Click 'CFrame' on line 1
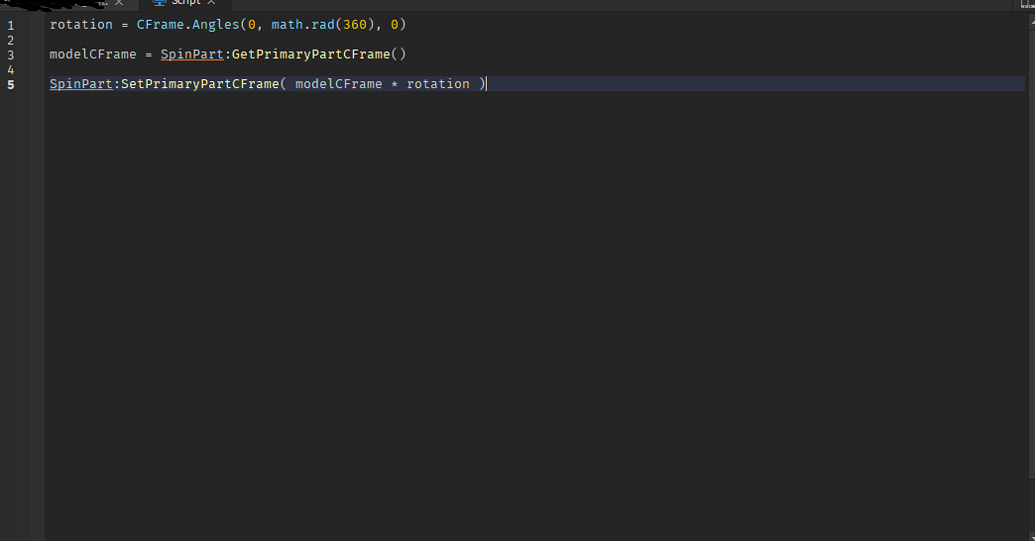This screenshot has height=541, width=1035. (160, 24)
